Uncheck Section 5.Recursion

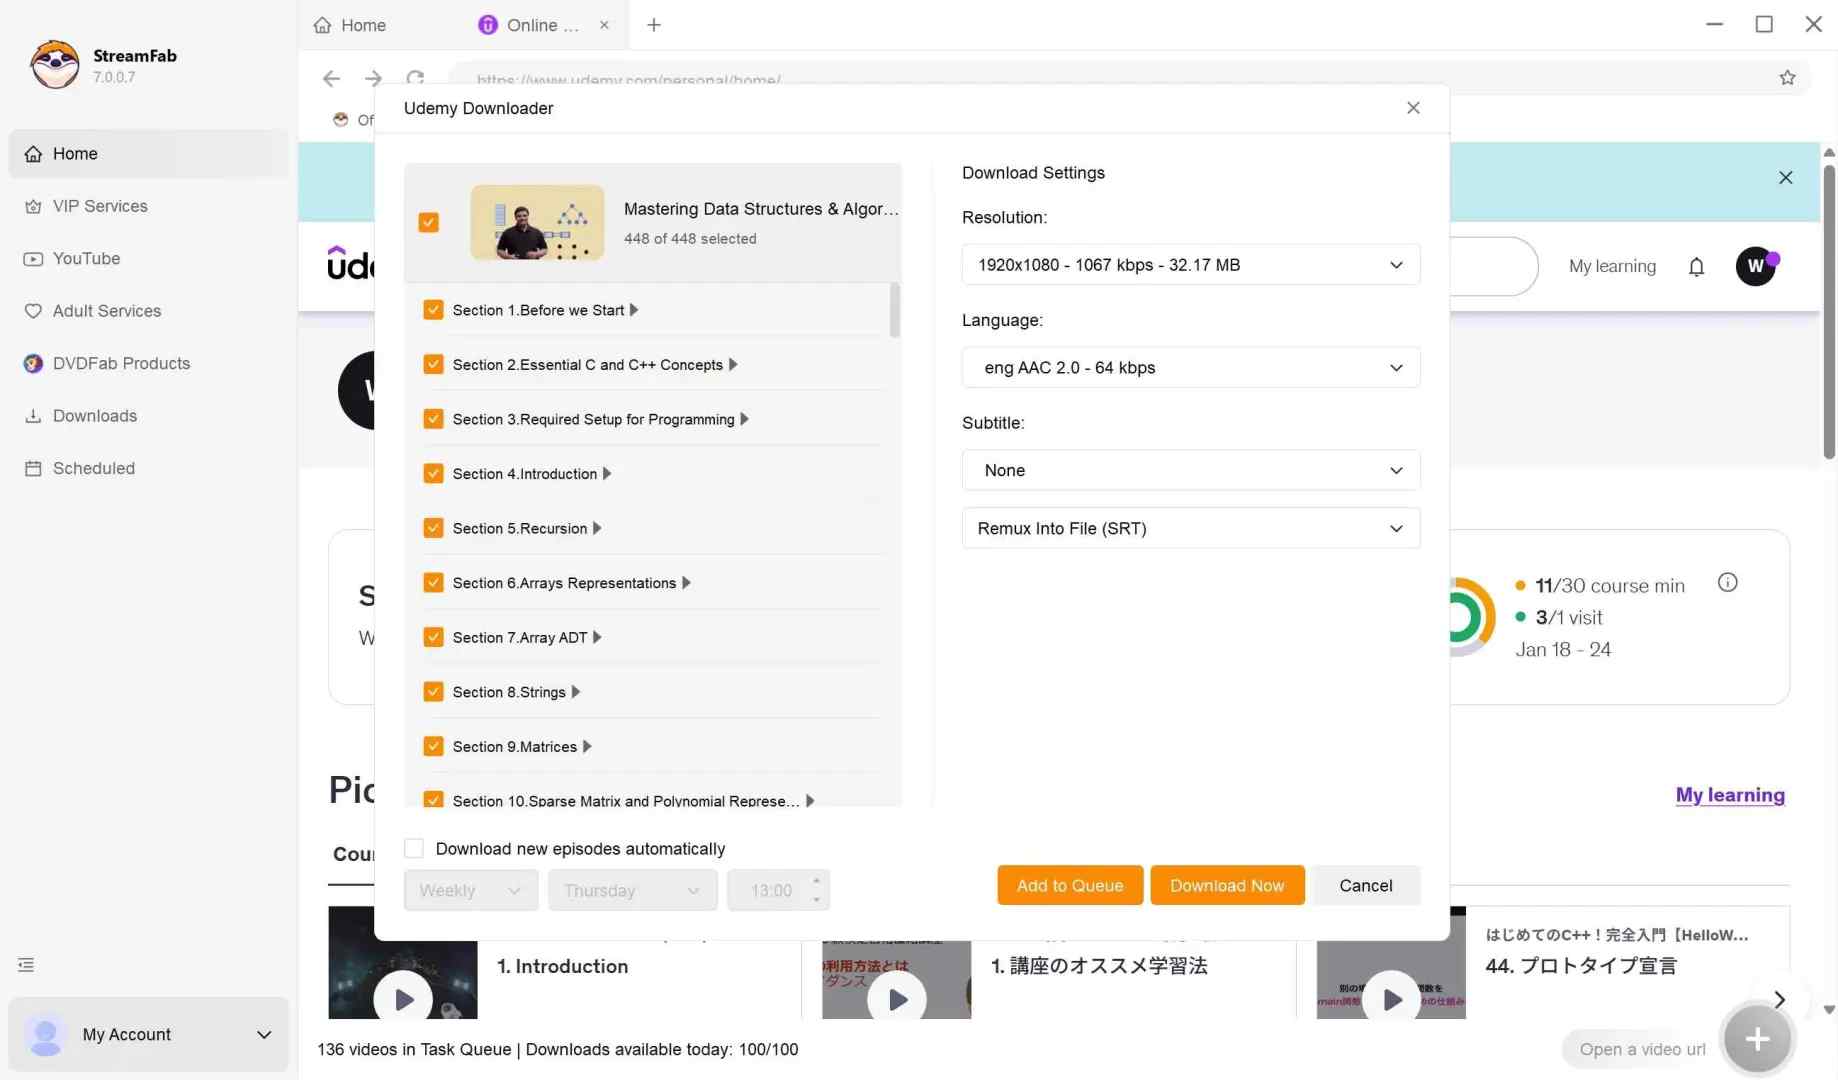click(433, 527)
